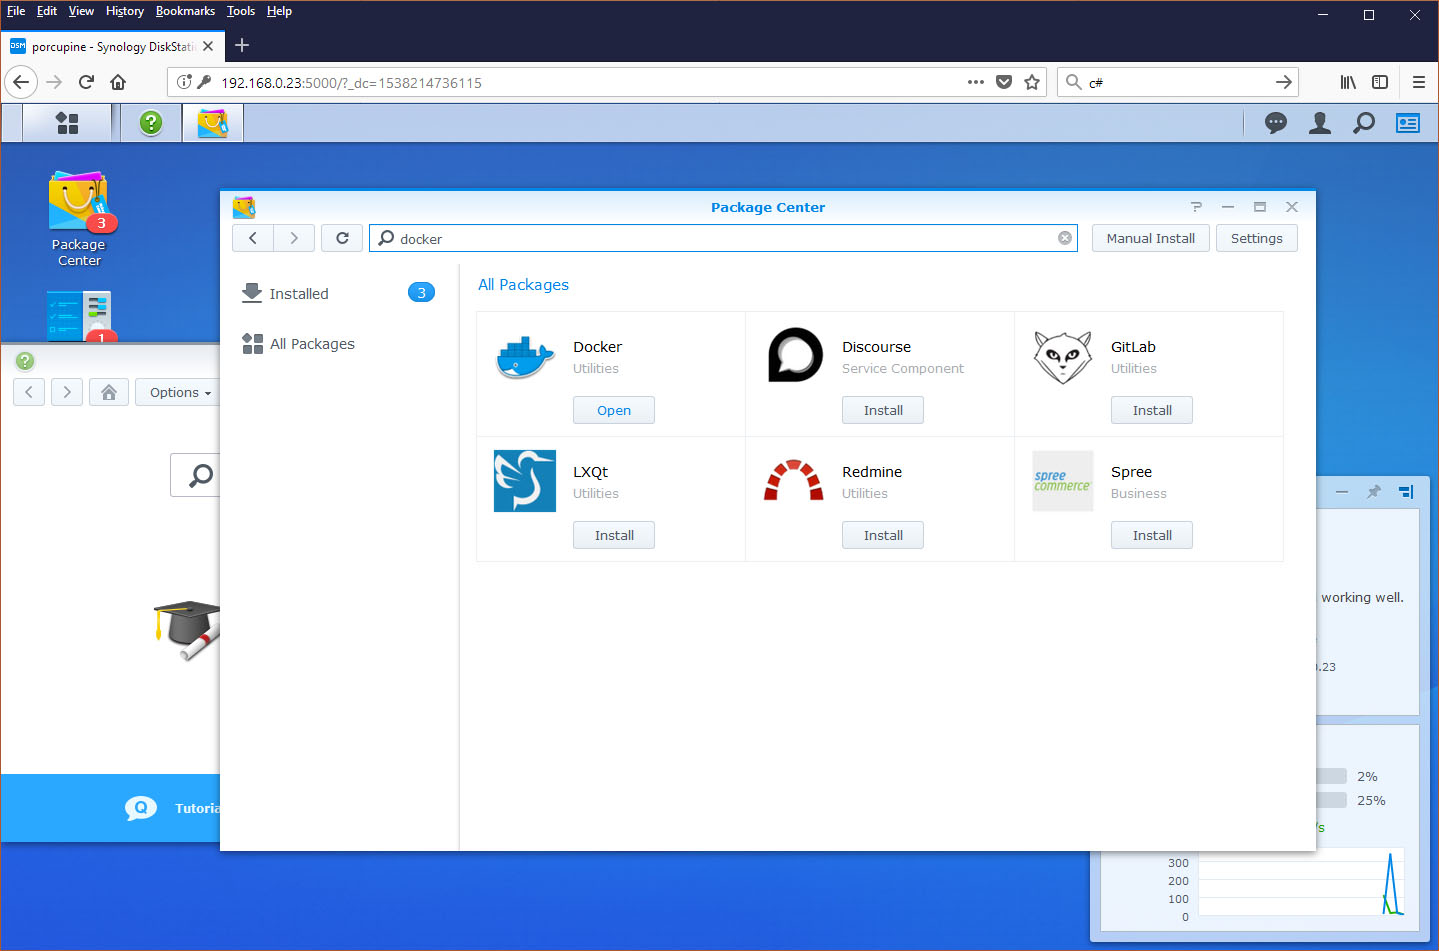
Task: Toggle the DSM widgets panel icon
Action: tap(1408, 123)
